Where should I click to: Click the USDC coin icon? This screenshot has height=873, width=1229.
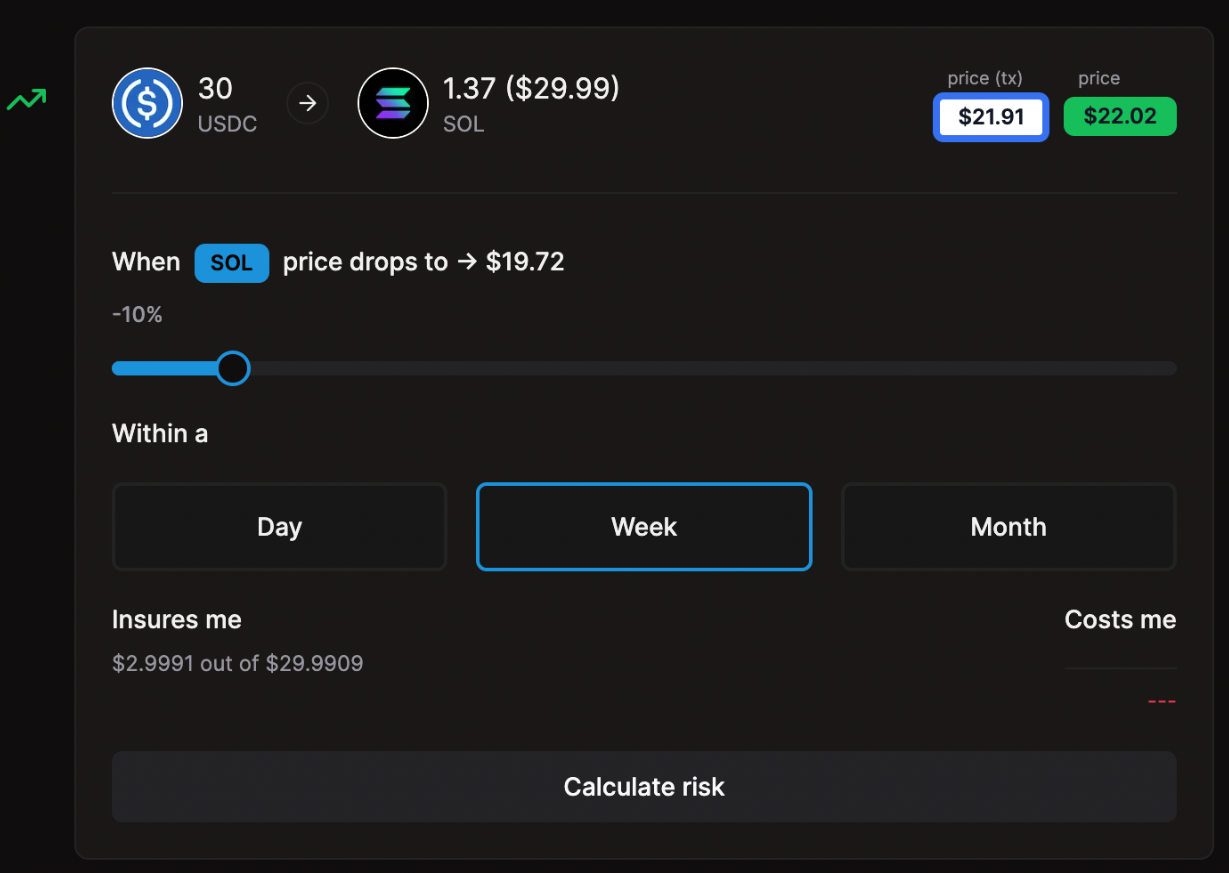pos(147,103)
